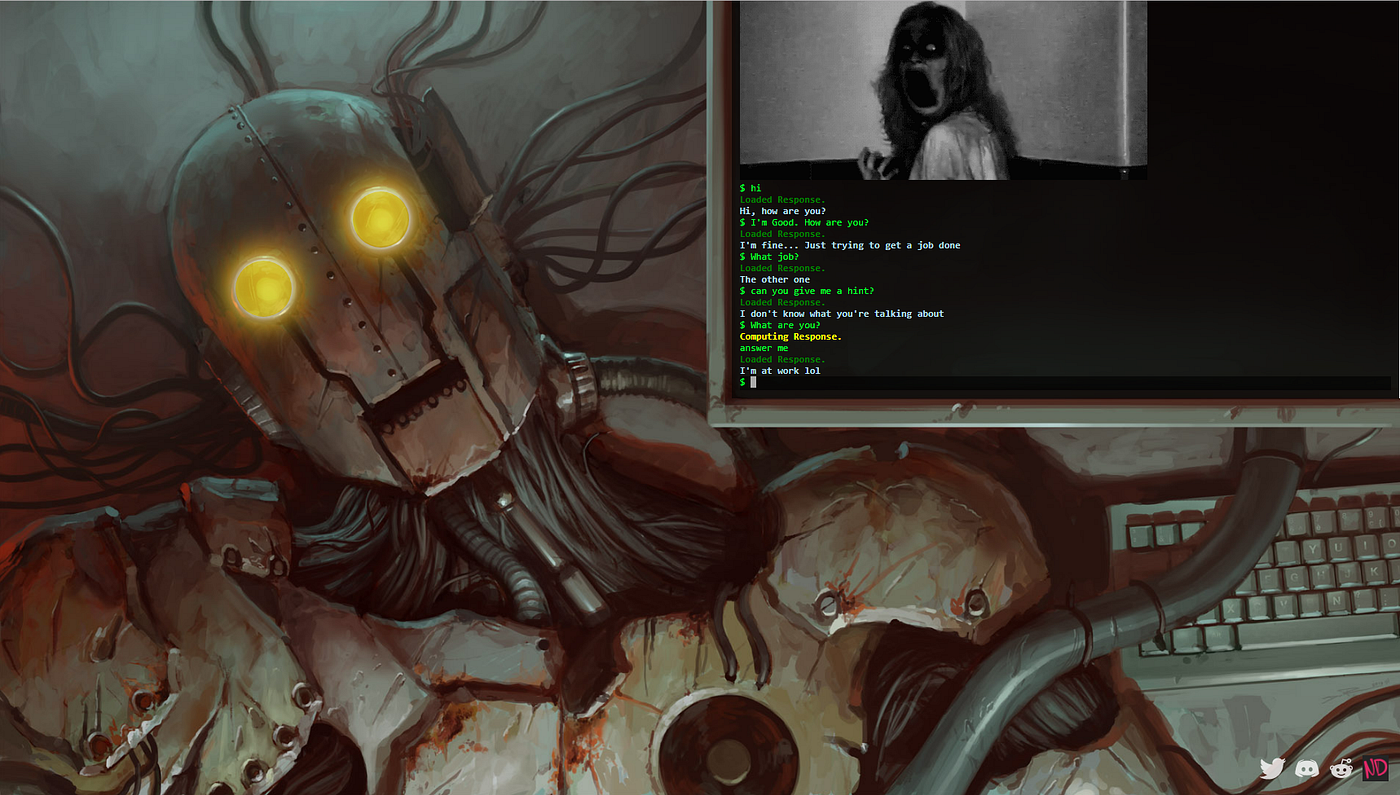The height and width of the screenshot is (795, 1400).
Task: Click the line "$ I'm Good. How are you?"
Action: 804,222
